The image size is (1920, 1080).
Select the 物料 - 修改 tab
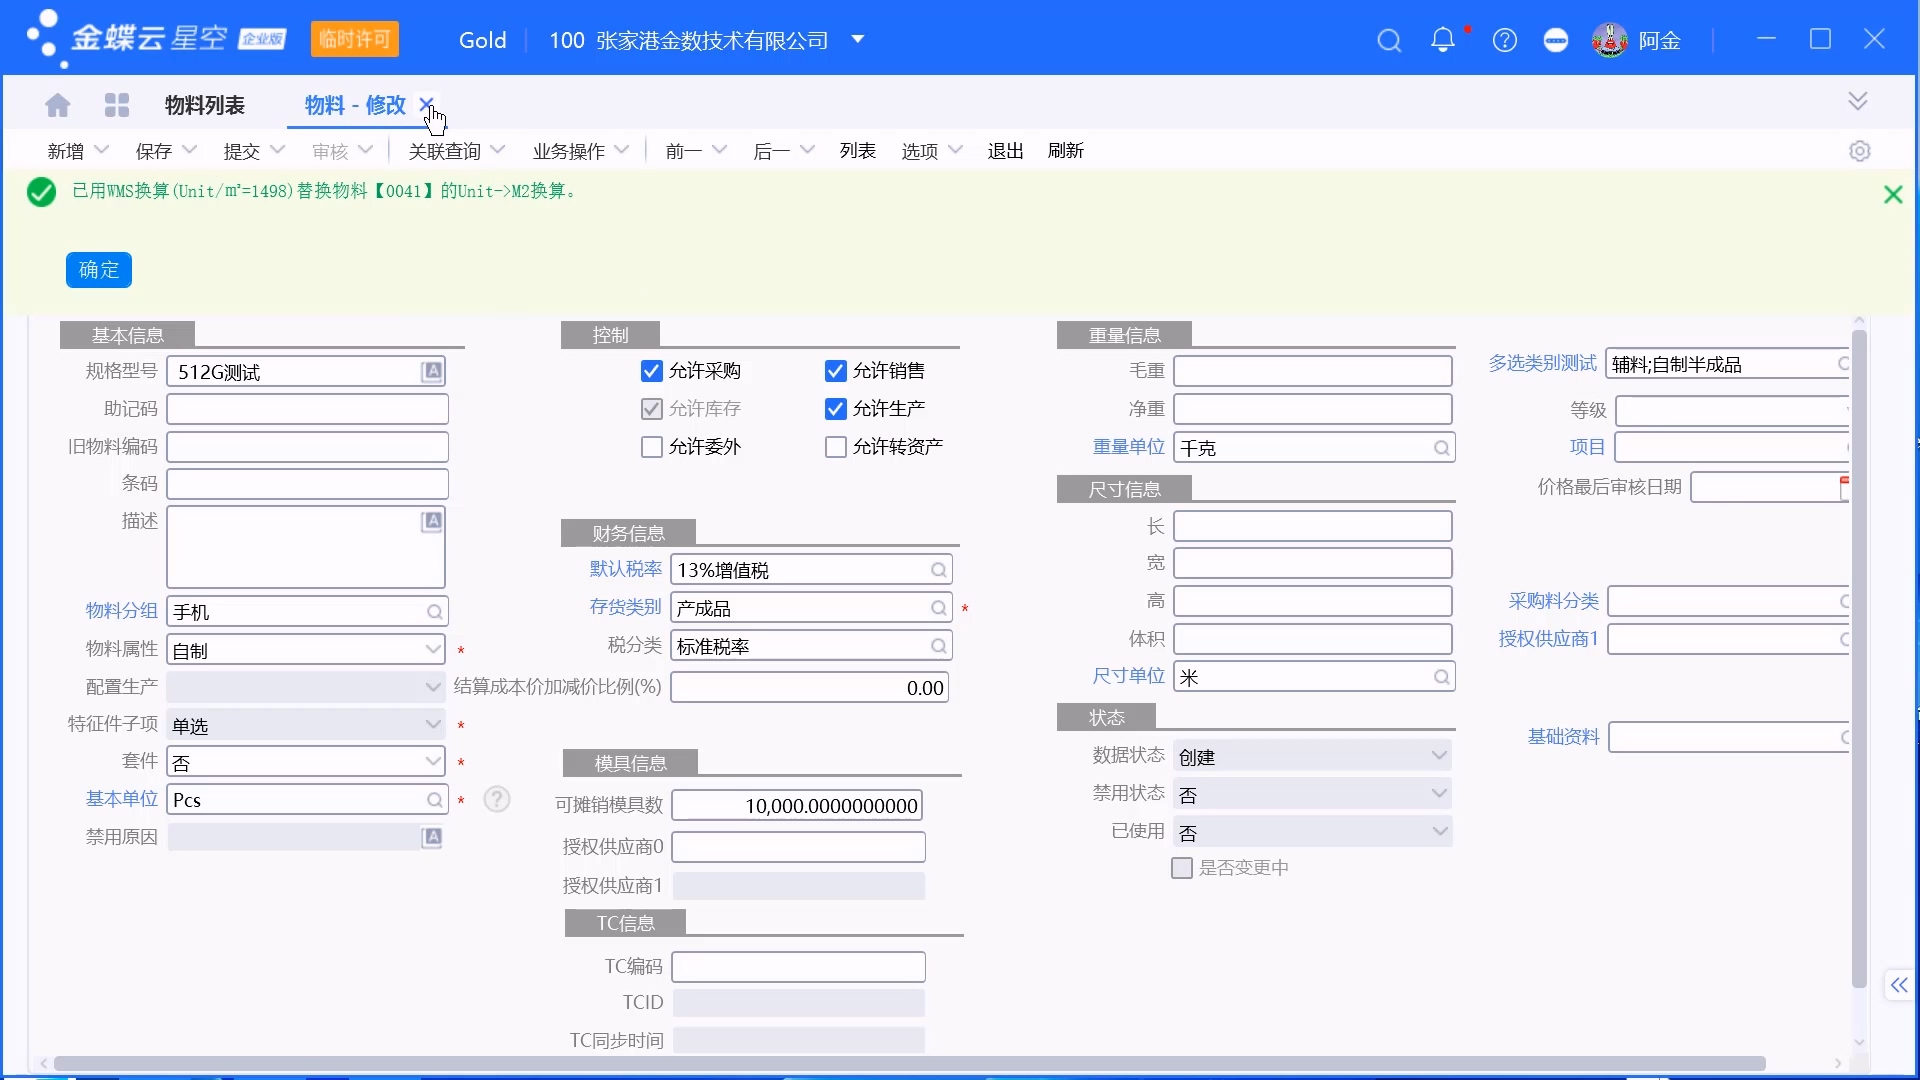coord(355,105)
